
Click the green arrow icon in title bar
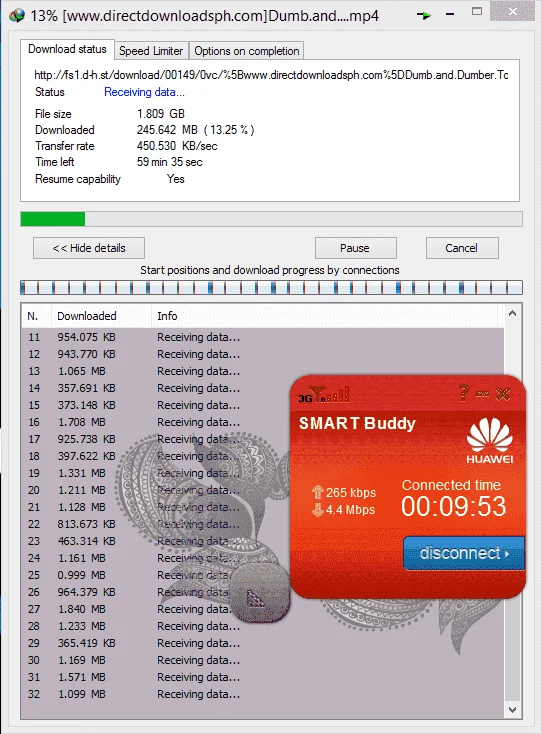coord(424,15)
